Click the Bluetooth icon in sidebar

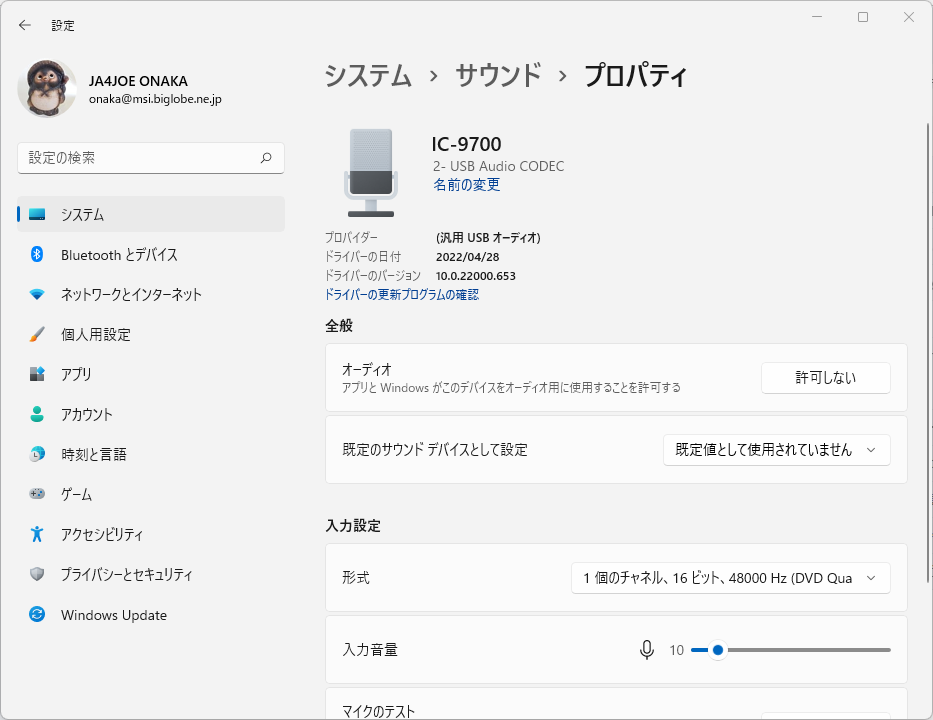coord(37,255)
